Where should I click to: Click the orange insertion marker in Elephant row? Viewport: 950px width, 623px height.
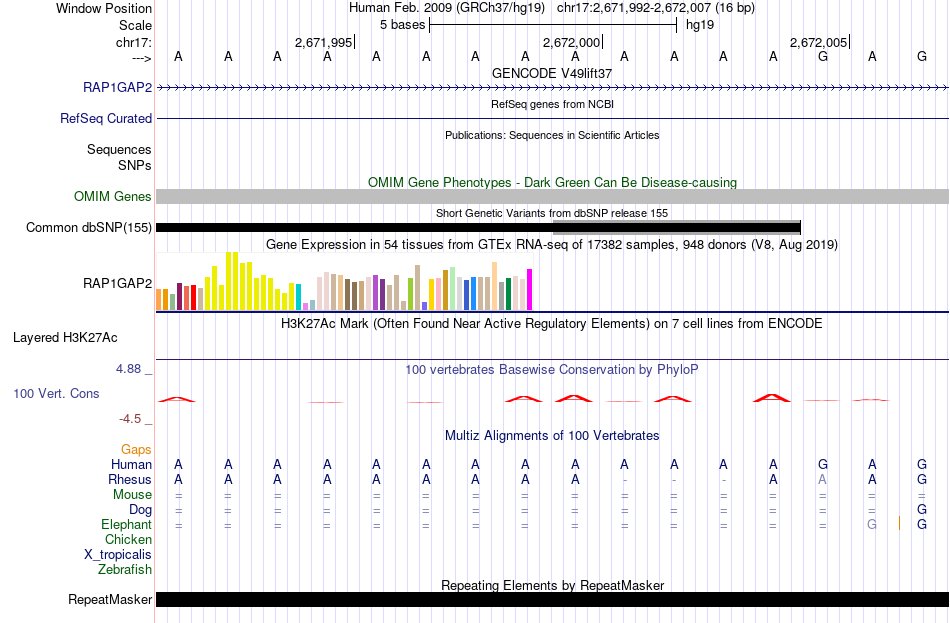point(899,524)
